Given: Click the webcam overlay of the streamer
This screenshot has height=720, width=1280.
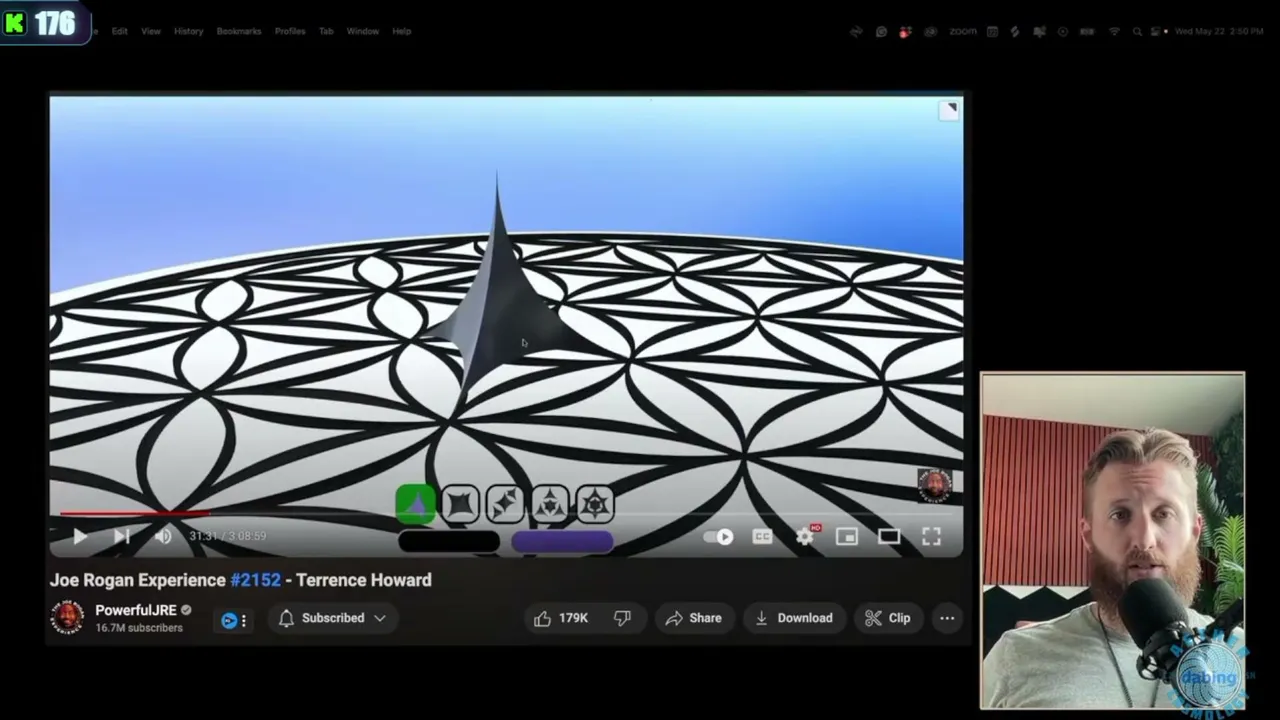Looking at the screenshot, I should pyautogui.click(x=1113, y=541).
